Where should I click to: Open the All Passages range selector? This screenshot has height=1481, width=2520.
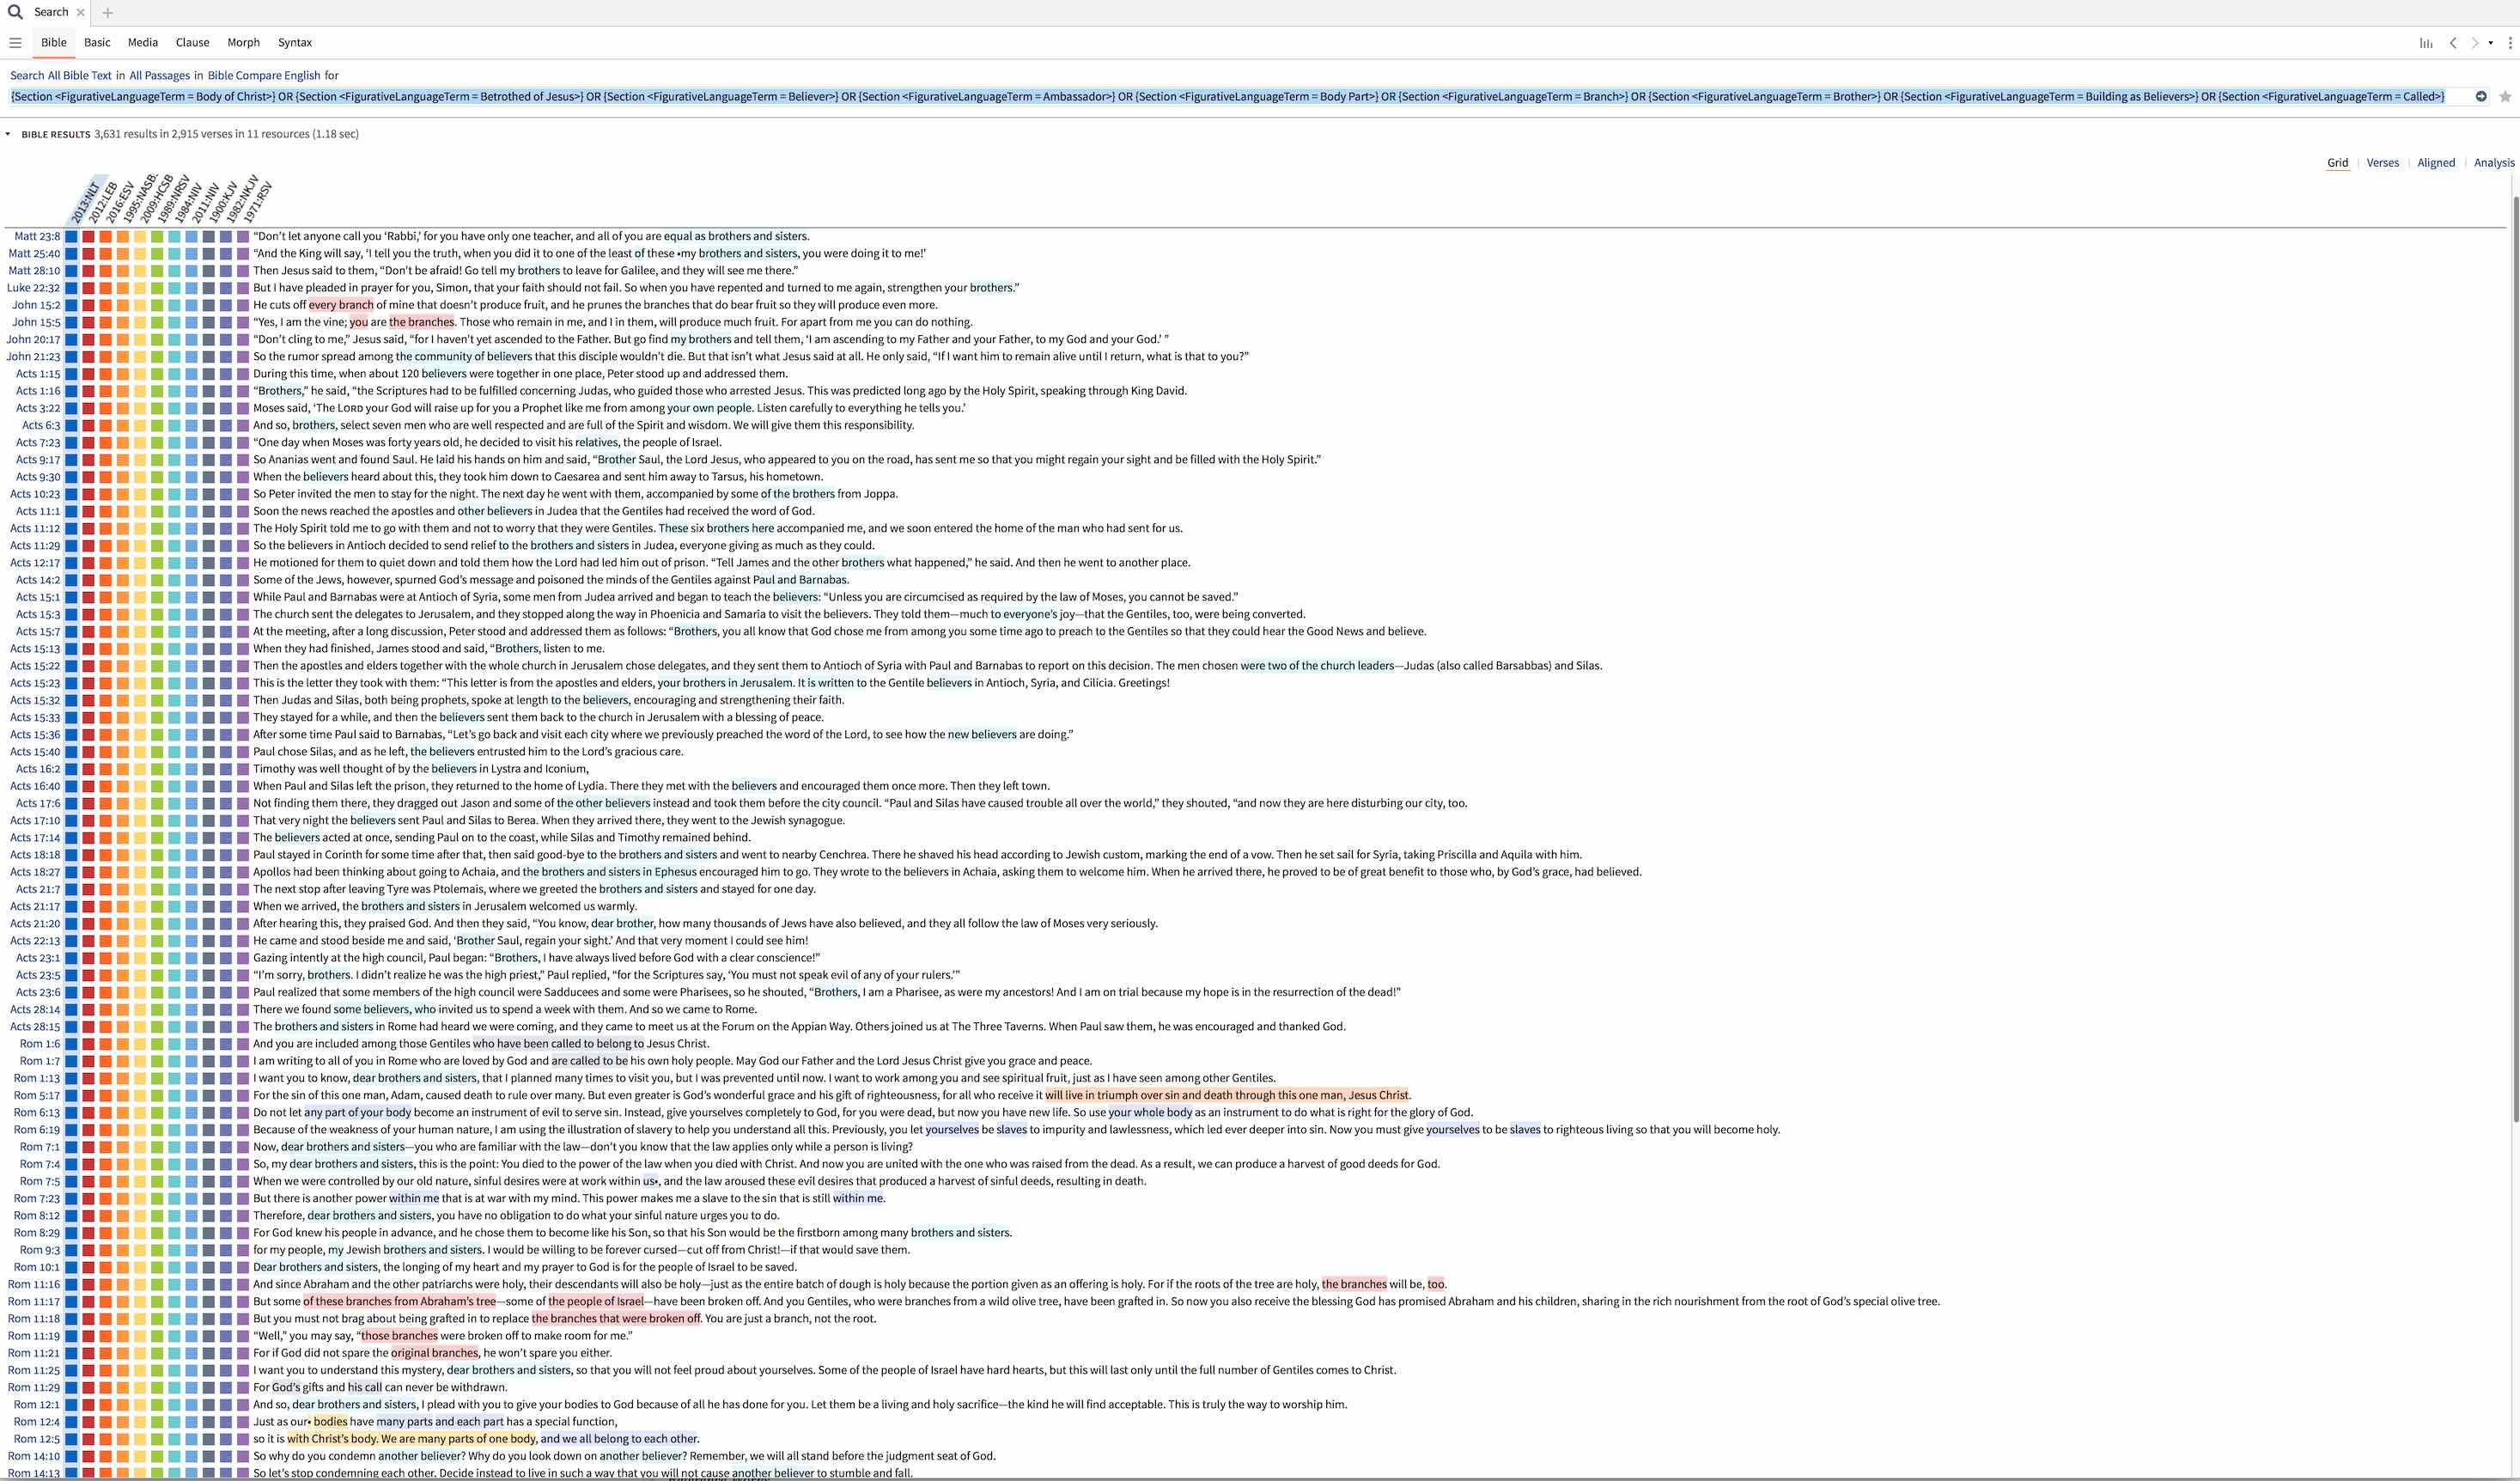click(x=159, y=75)
